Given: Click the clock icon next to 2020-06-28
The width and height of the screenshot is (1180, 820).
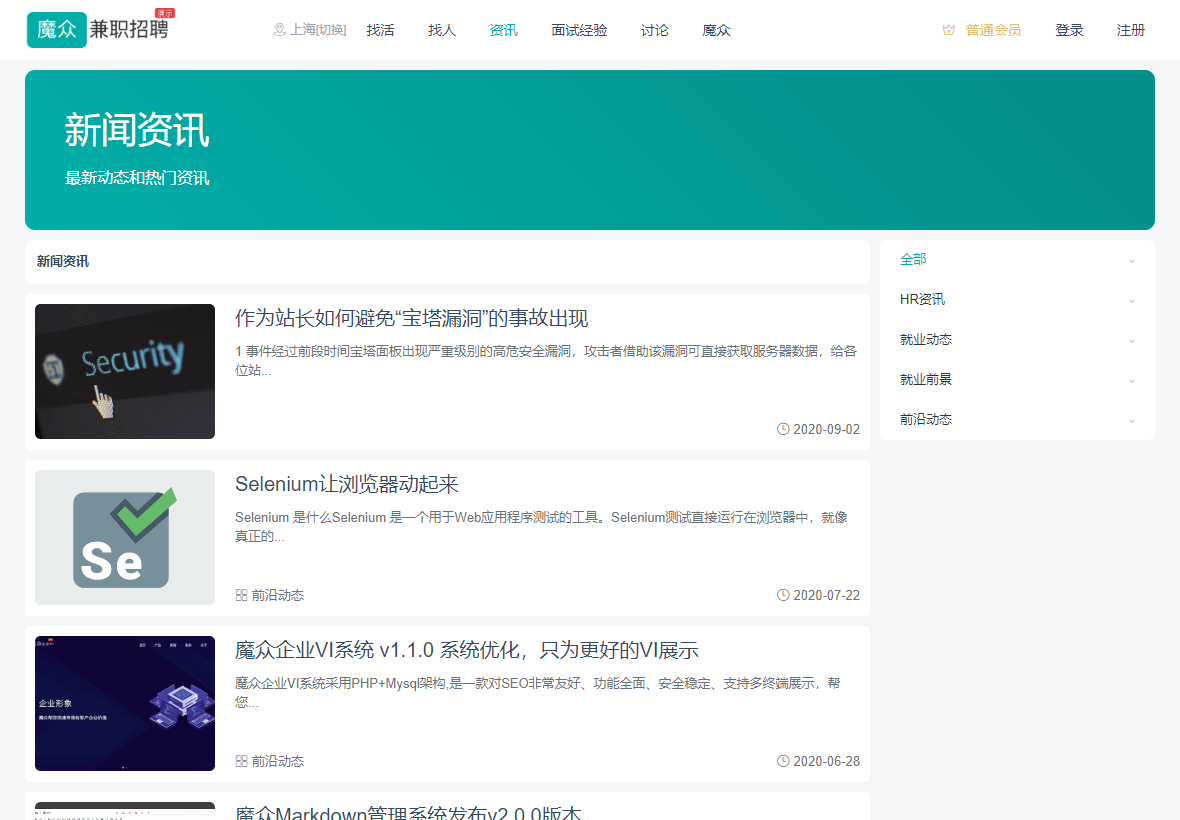Looking at the screenshot, I should tap(783, 761).
